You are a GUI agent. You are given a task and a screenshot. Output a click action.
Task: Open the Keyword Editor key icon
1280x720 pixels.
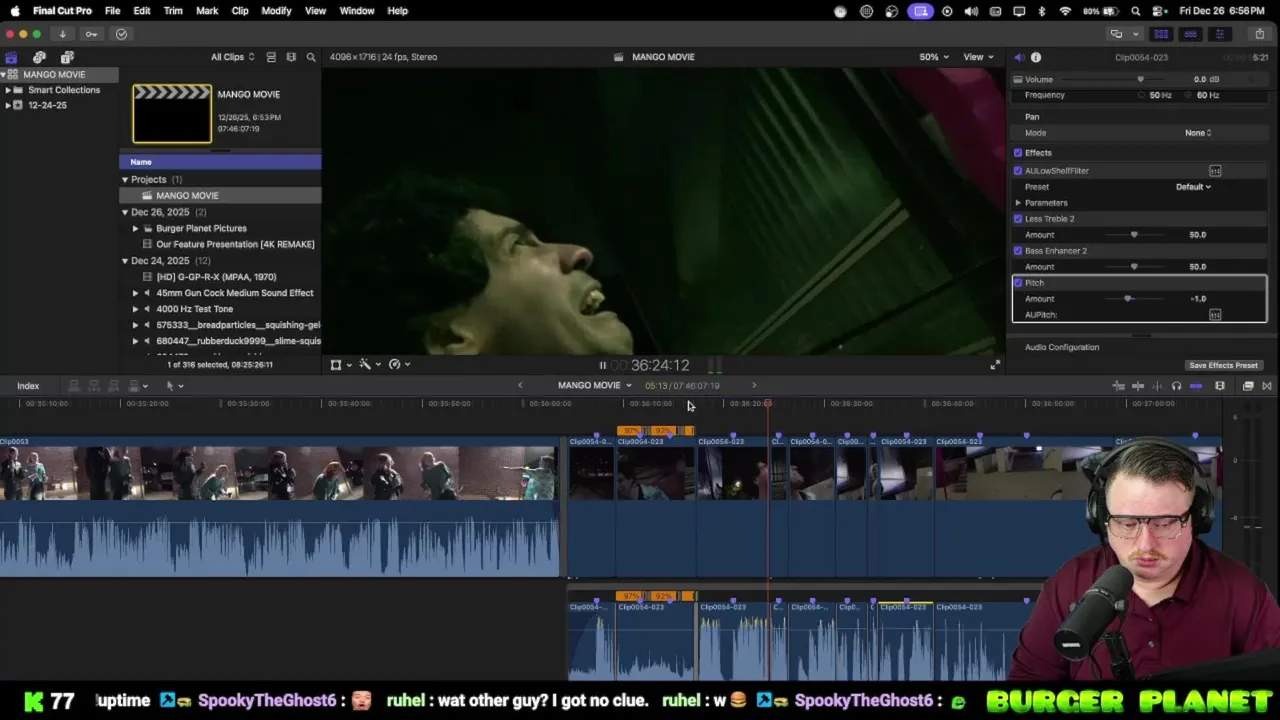point(91,34)
